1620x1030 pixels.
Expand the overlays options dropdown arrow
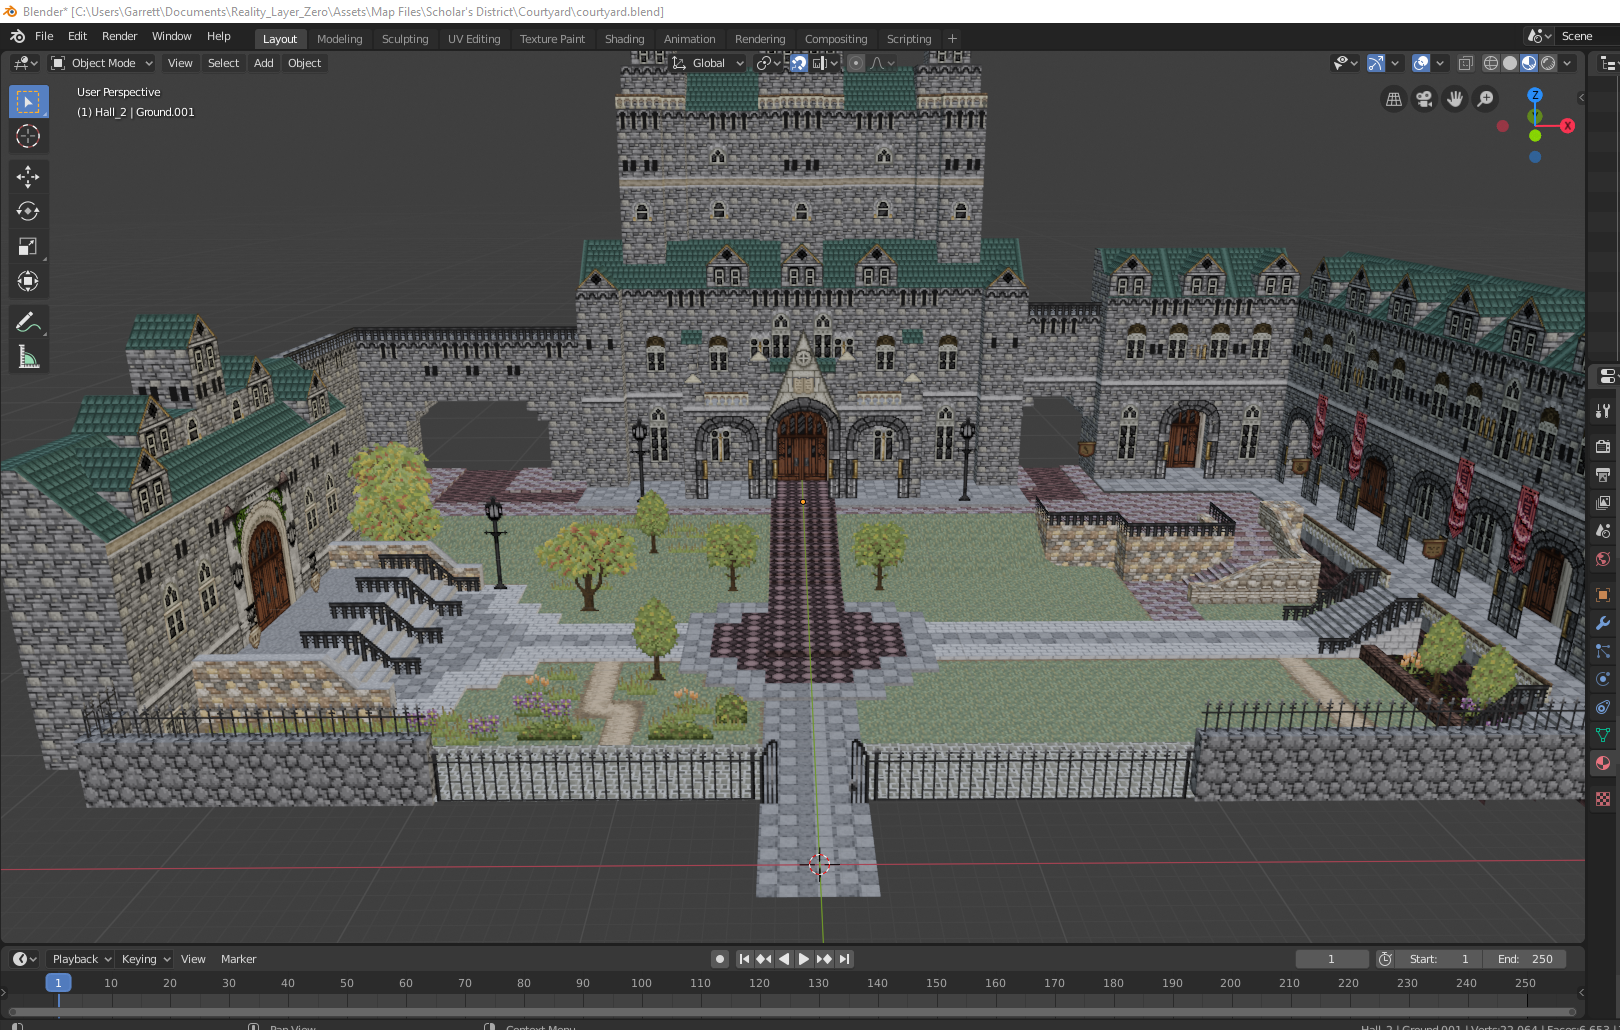(x=1440, y=63)
